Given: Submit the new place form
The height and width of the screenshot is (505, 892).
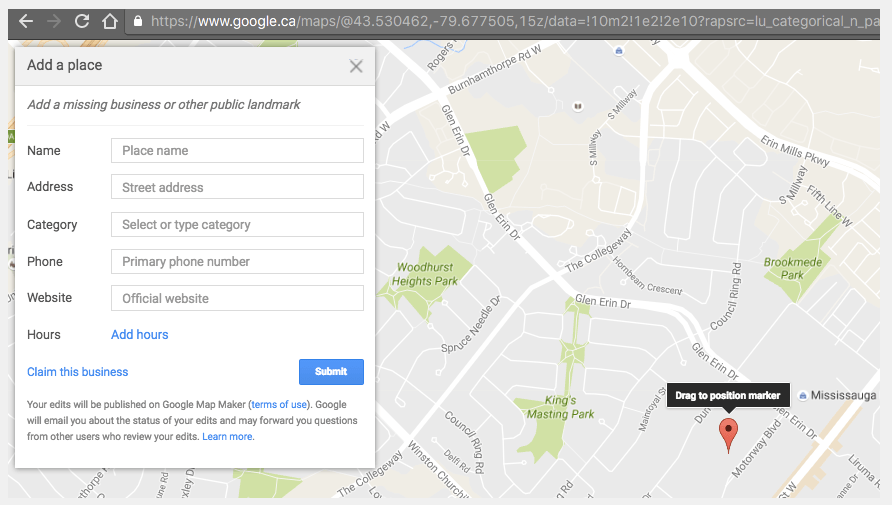Looking at the screenshot, I should pyautogui.click(x=331, y=371).
